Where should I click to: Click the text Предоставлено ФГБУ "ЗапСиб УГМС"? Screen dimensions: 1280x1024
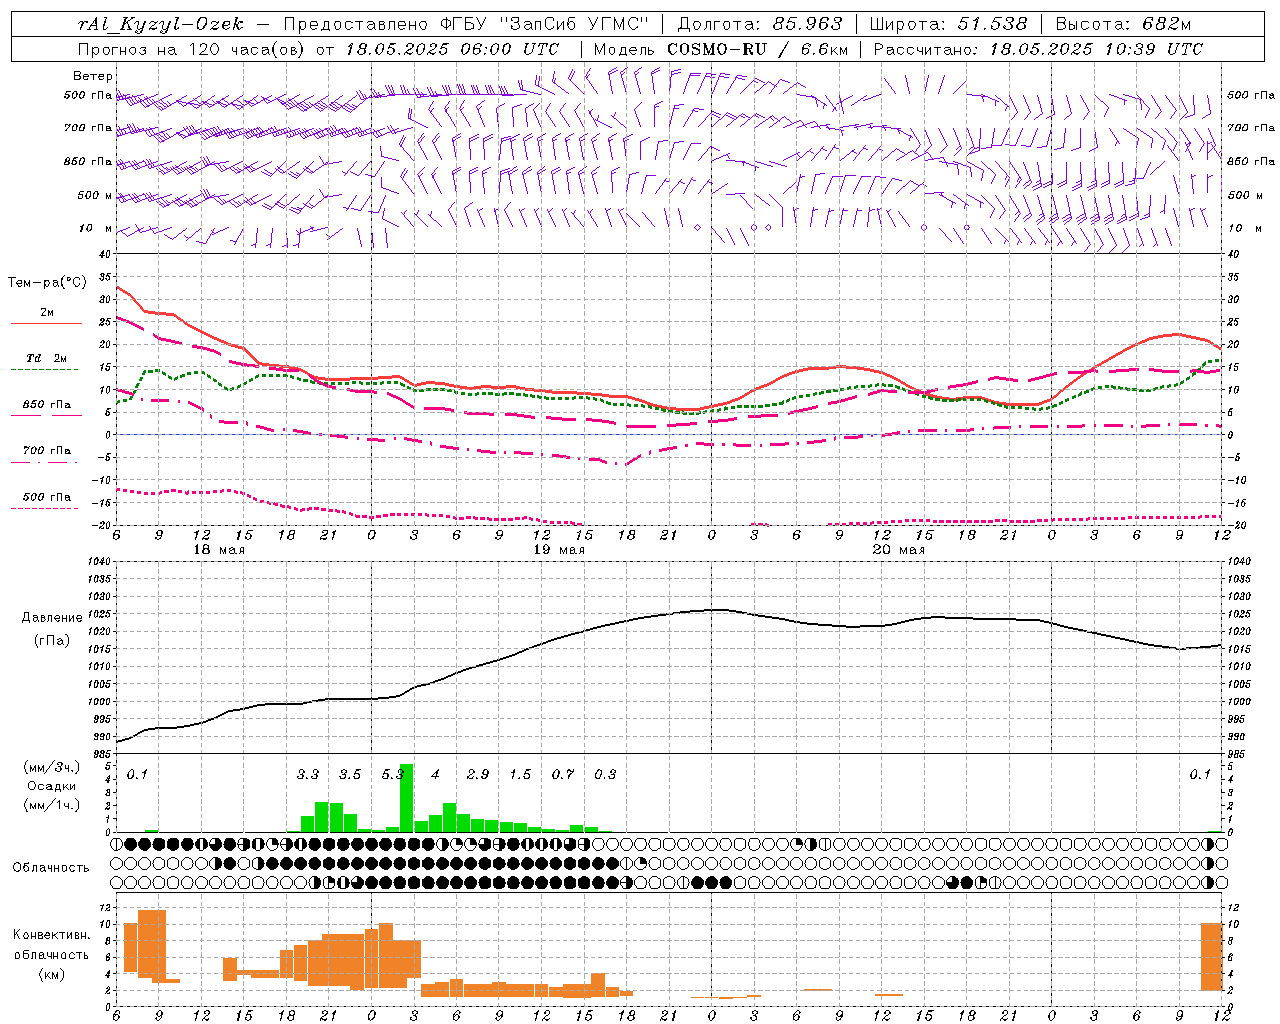coord(466,24)
